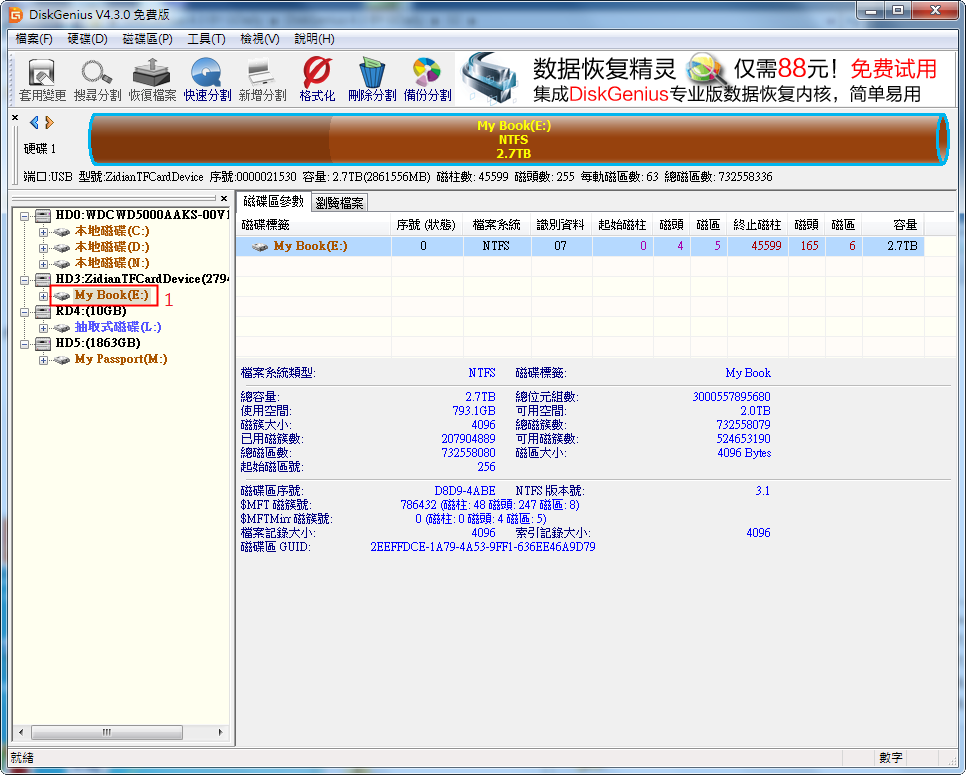Click the NTFS cell in the partition table row

pos(497,246)
